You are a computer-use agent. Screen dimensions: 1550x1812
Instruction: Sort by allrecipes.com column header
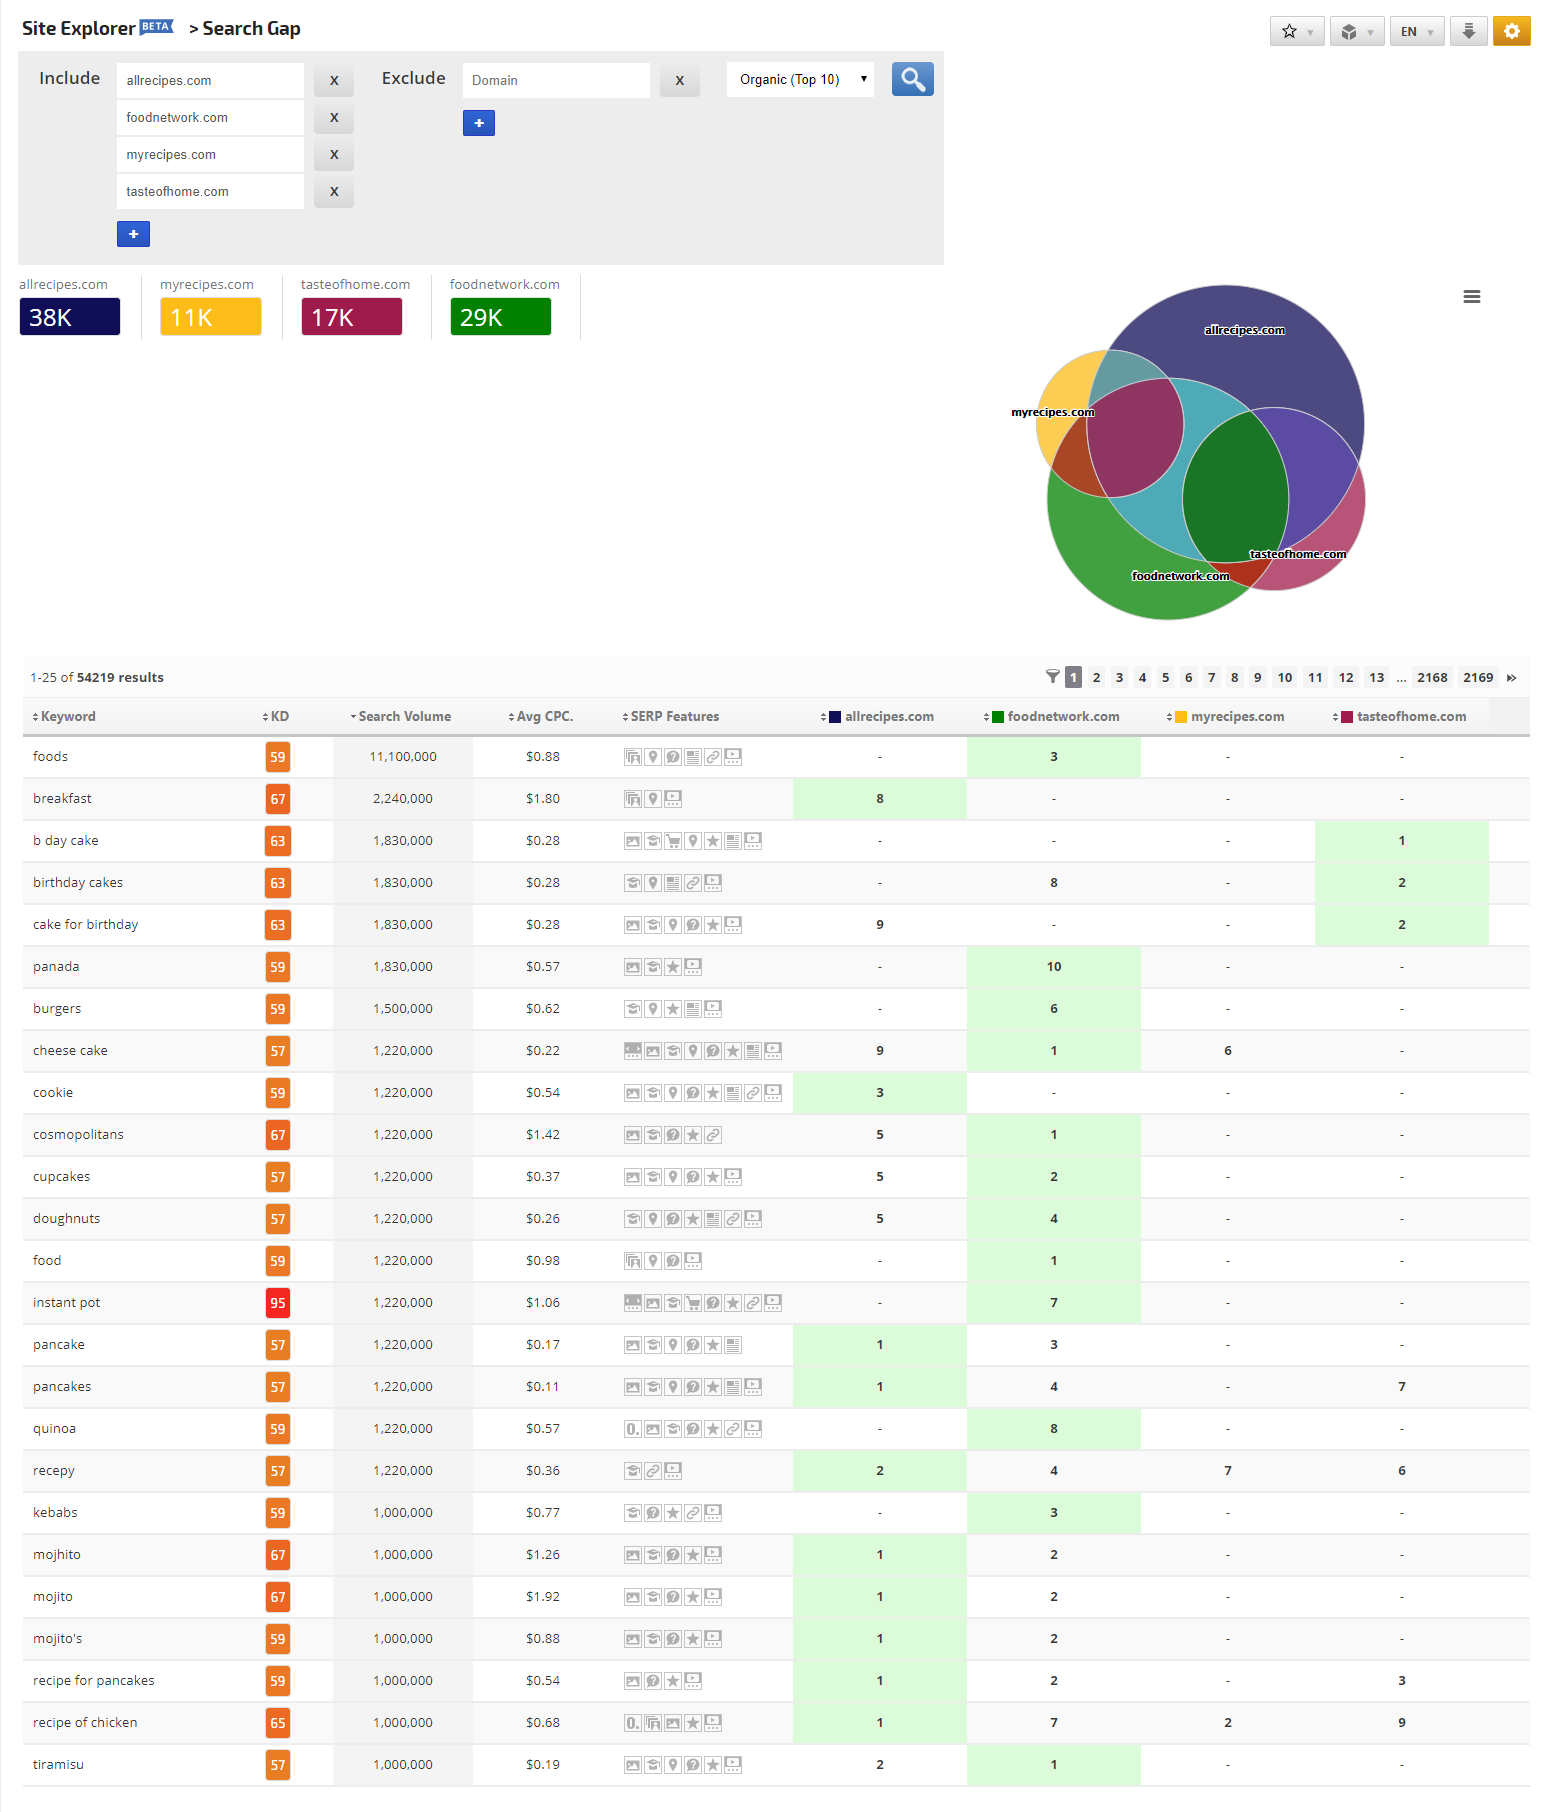(877, 717)
